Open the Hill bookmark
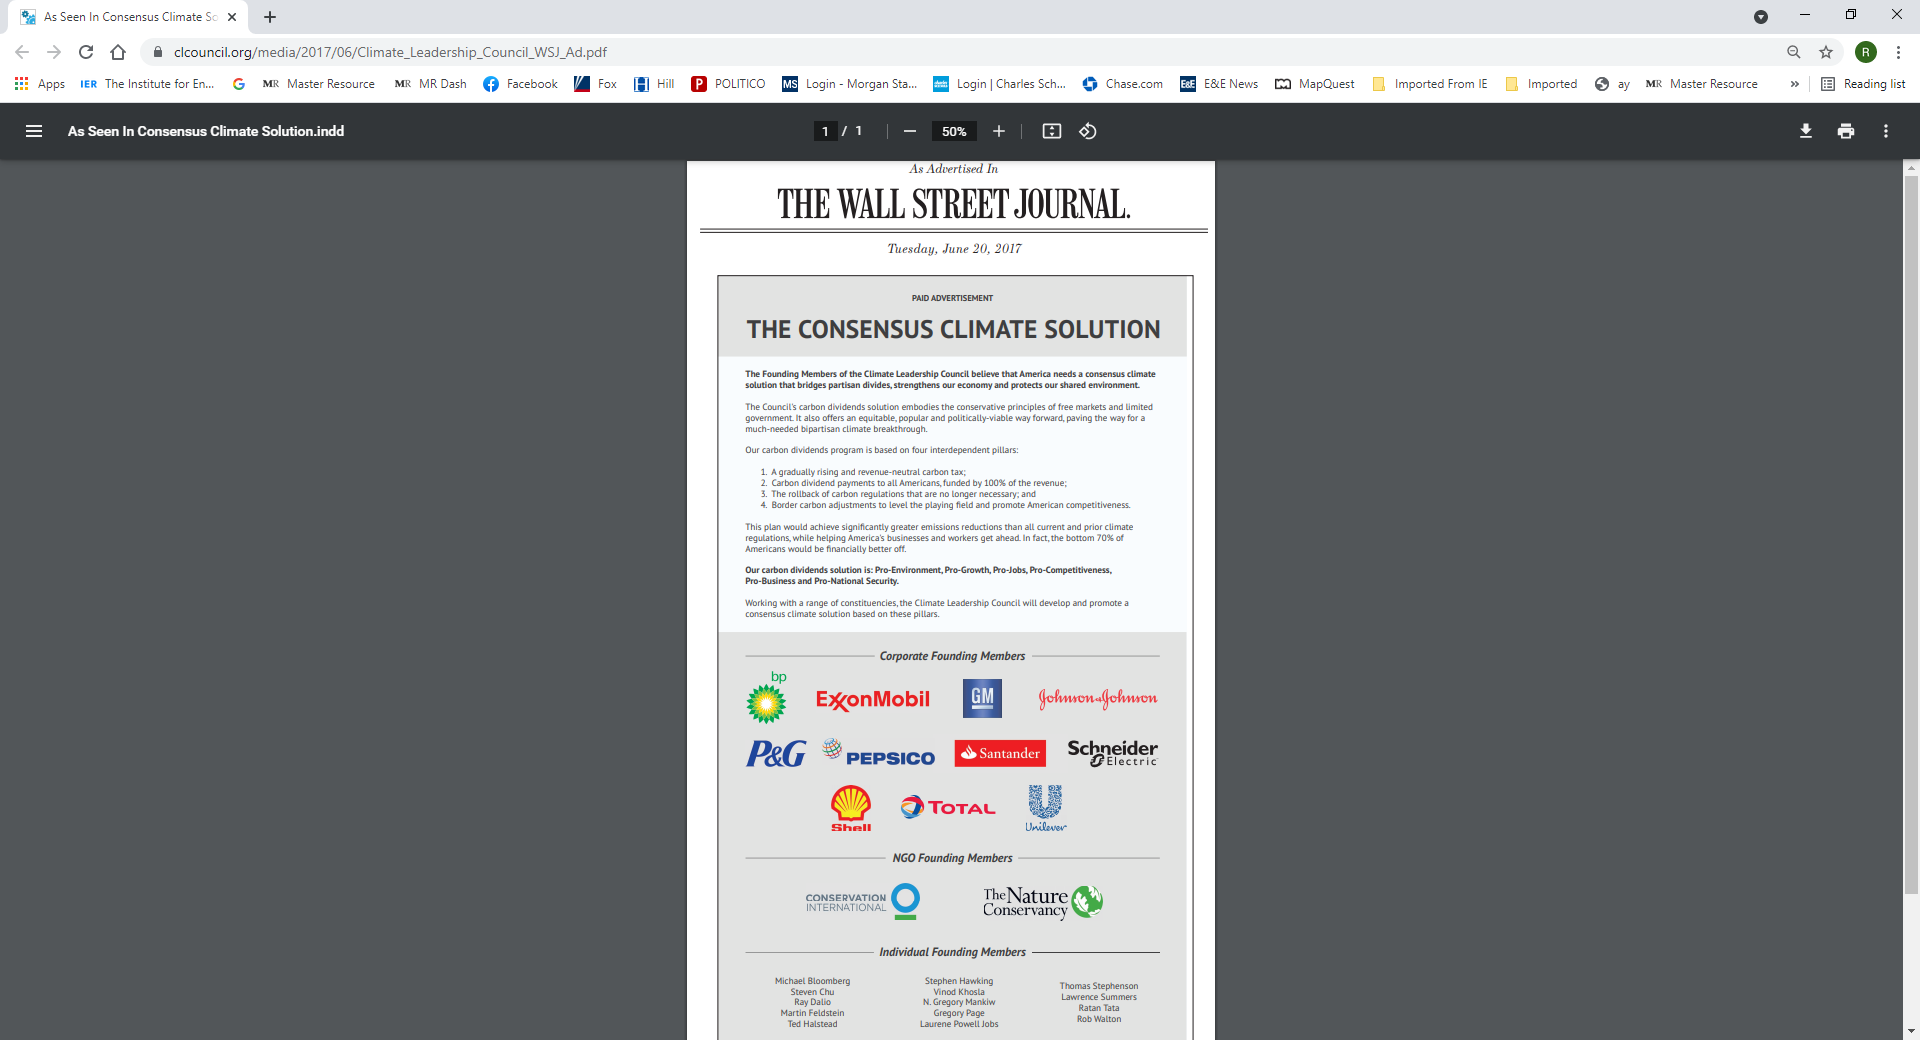The height and width of the screenshot is (1040, 1920). (654, 84)
